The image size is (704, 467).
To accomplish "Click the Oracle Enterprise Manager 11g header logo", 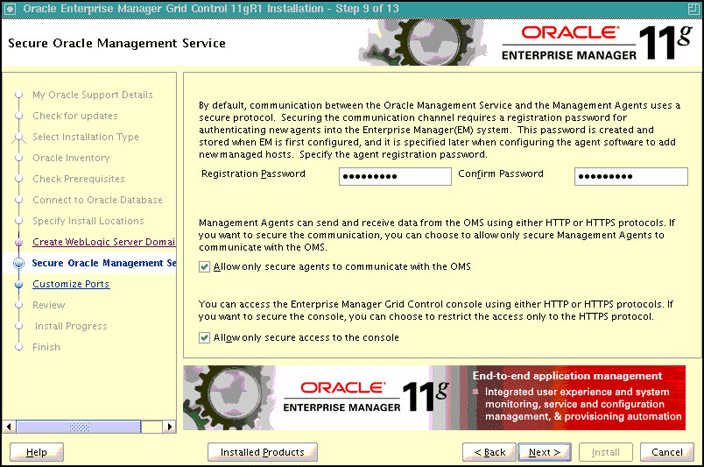I will point(597,43).
